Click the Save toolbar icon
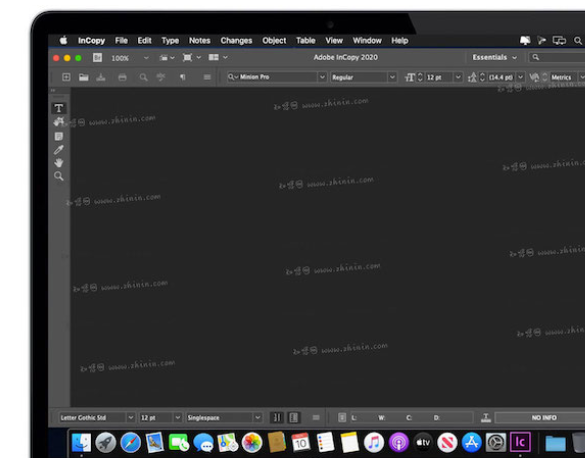The width and height of the screenshot is (585, 458). pos(101,77)
